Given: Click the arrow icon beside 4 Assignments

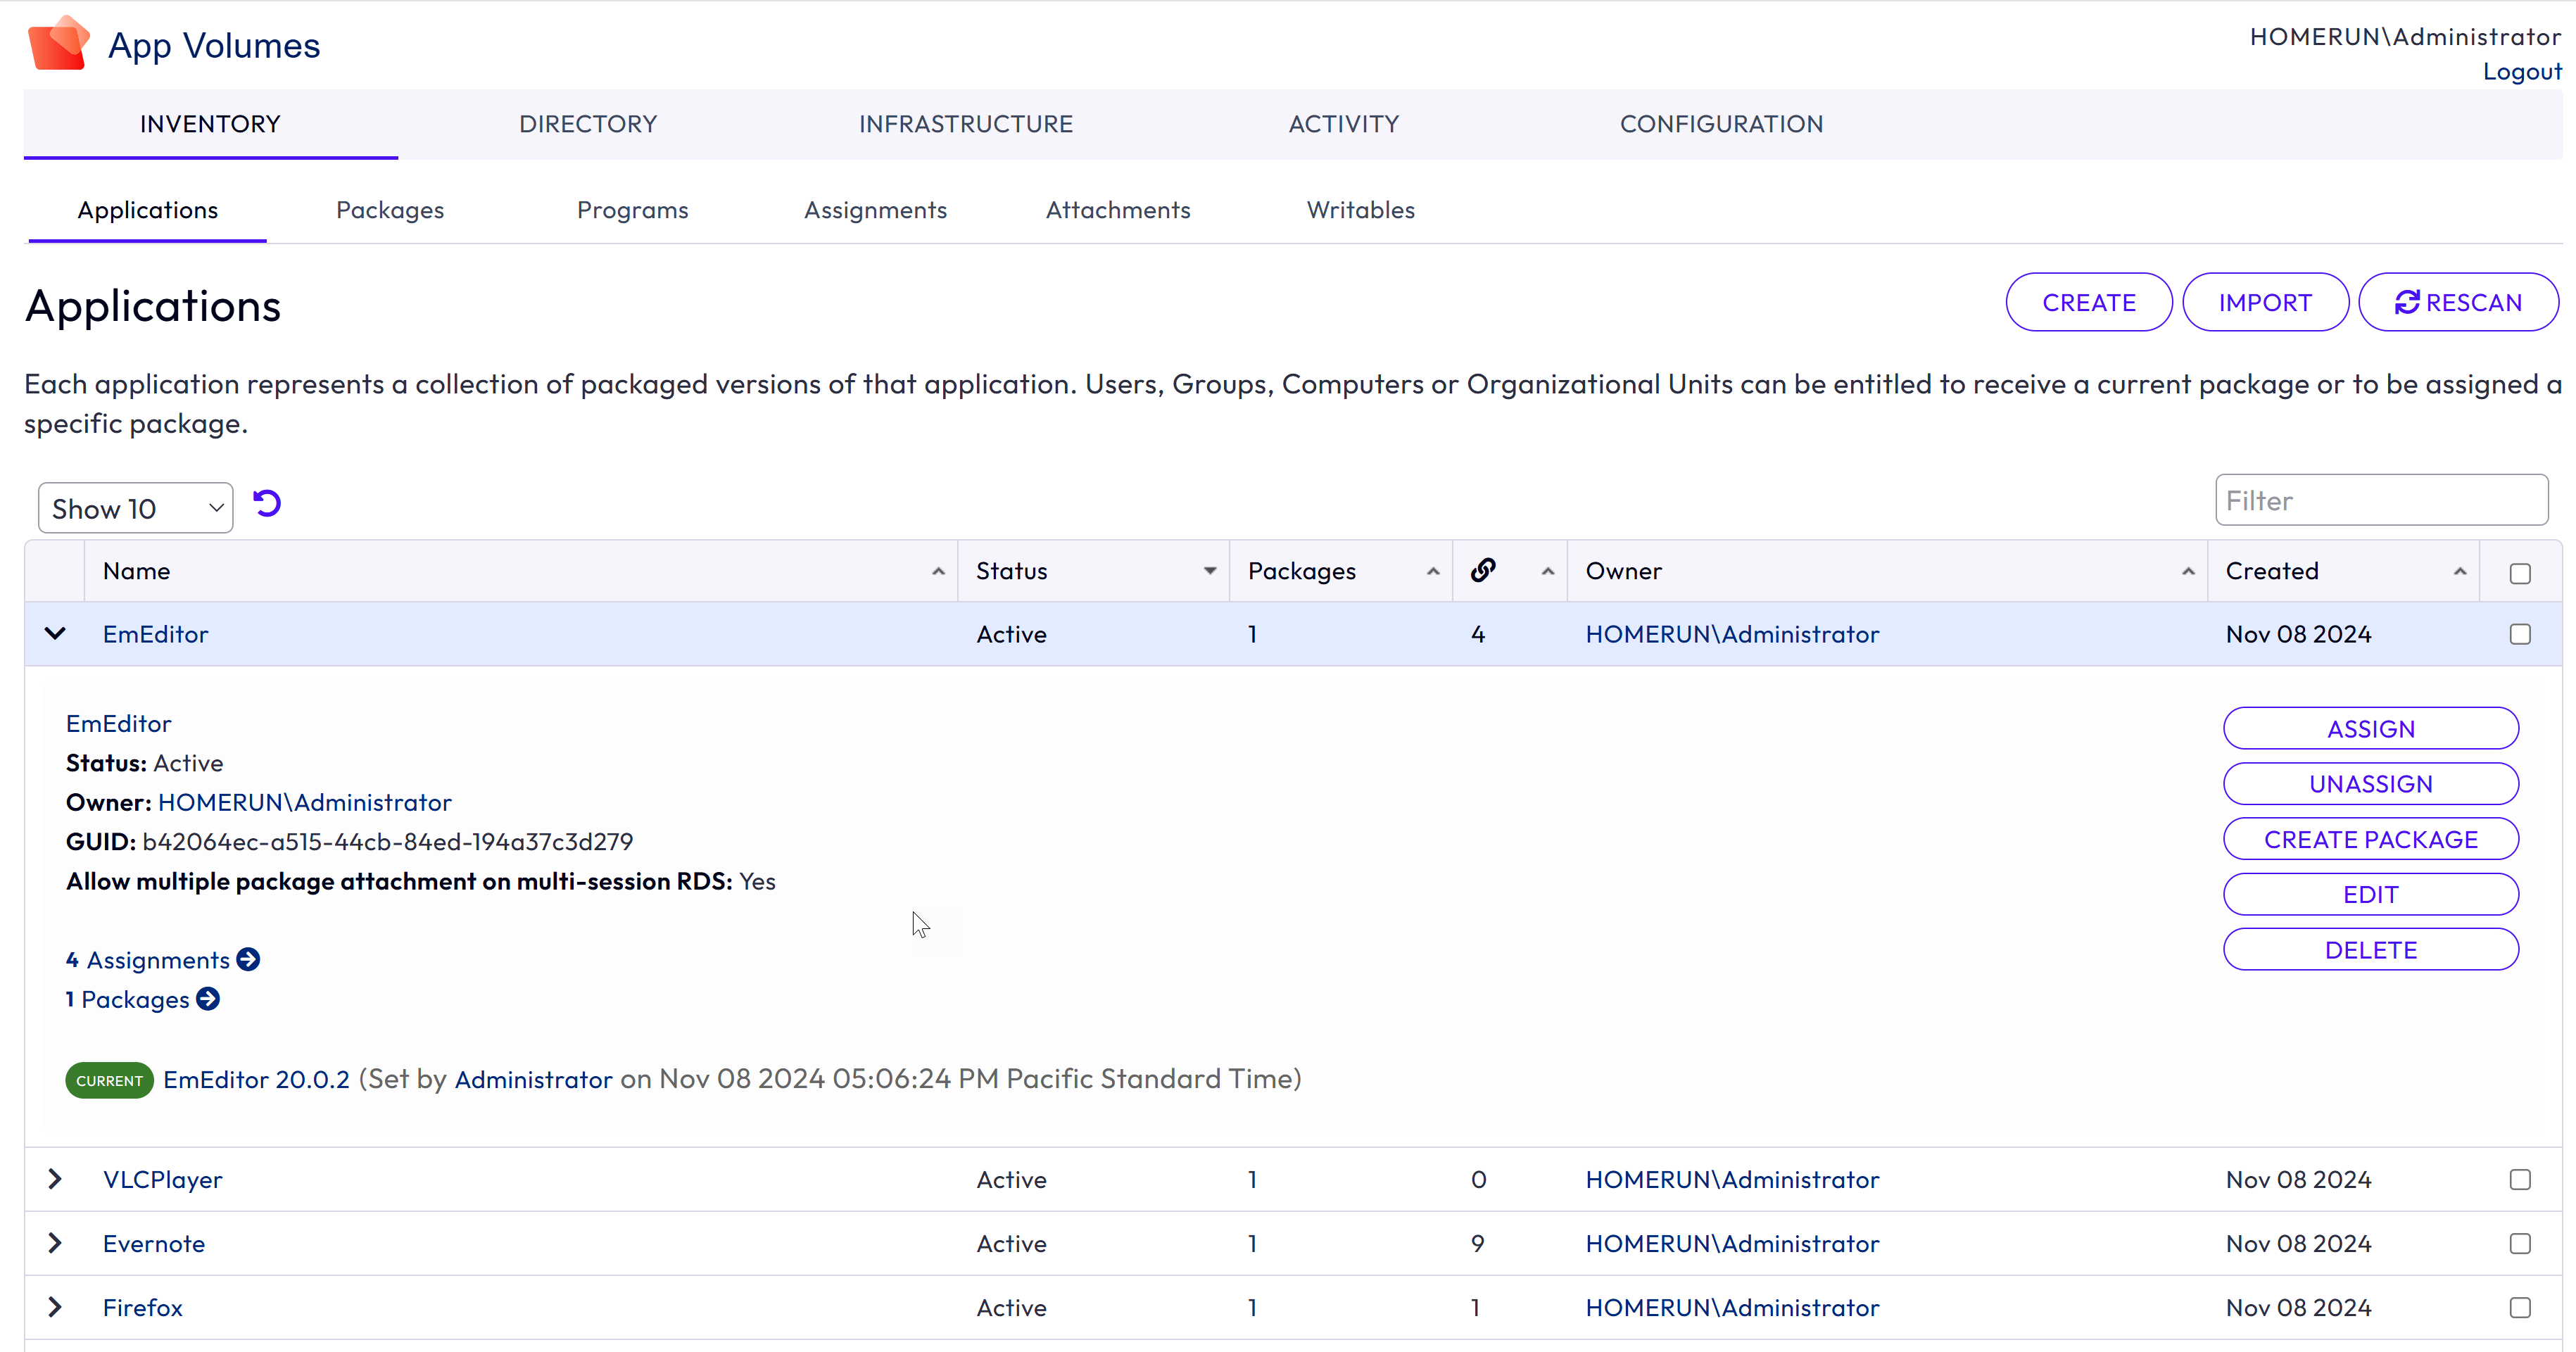Looking at the screenshot, I should pos(248,959).
